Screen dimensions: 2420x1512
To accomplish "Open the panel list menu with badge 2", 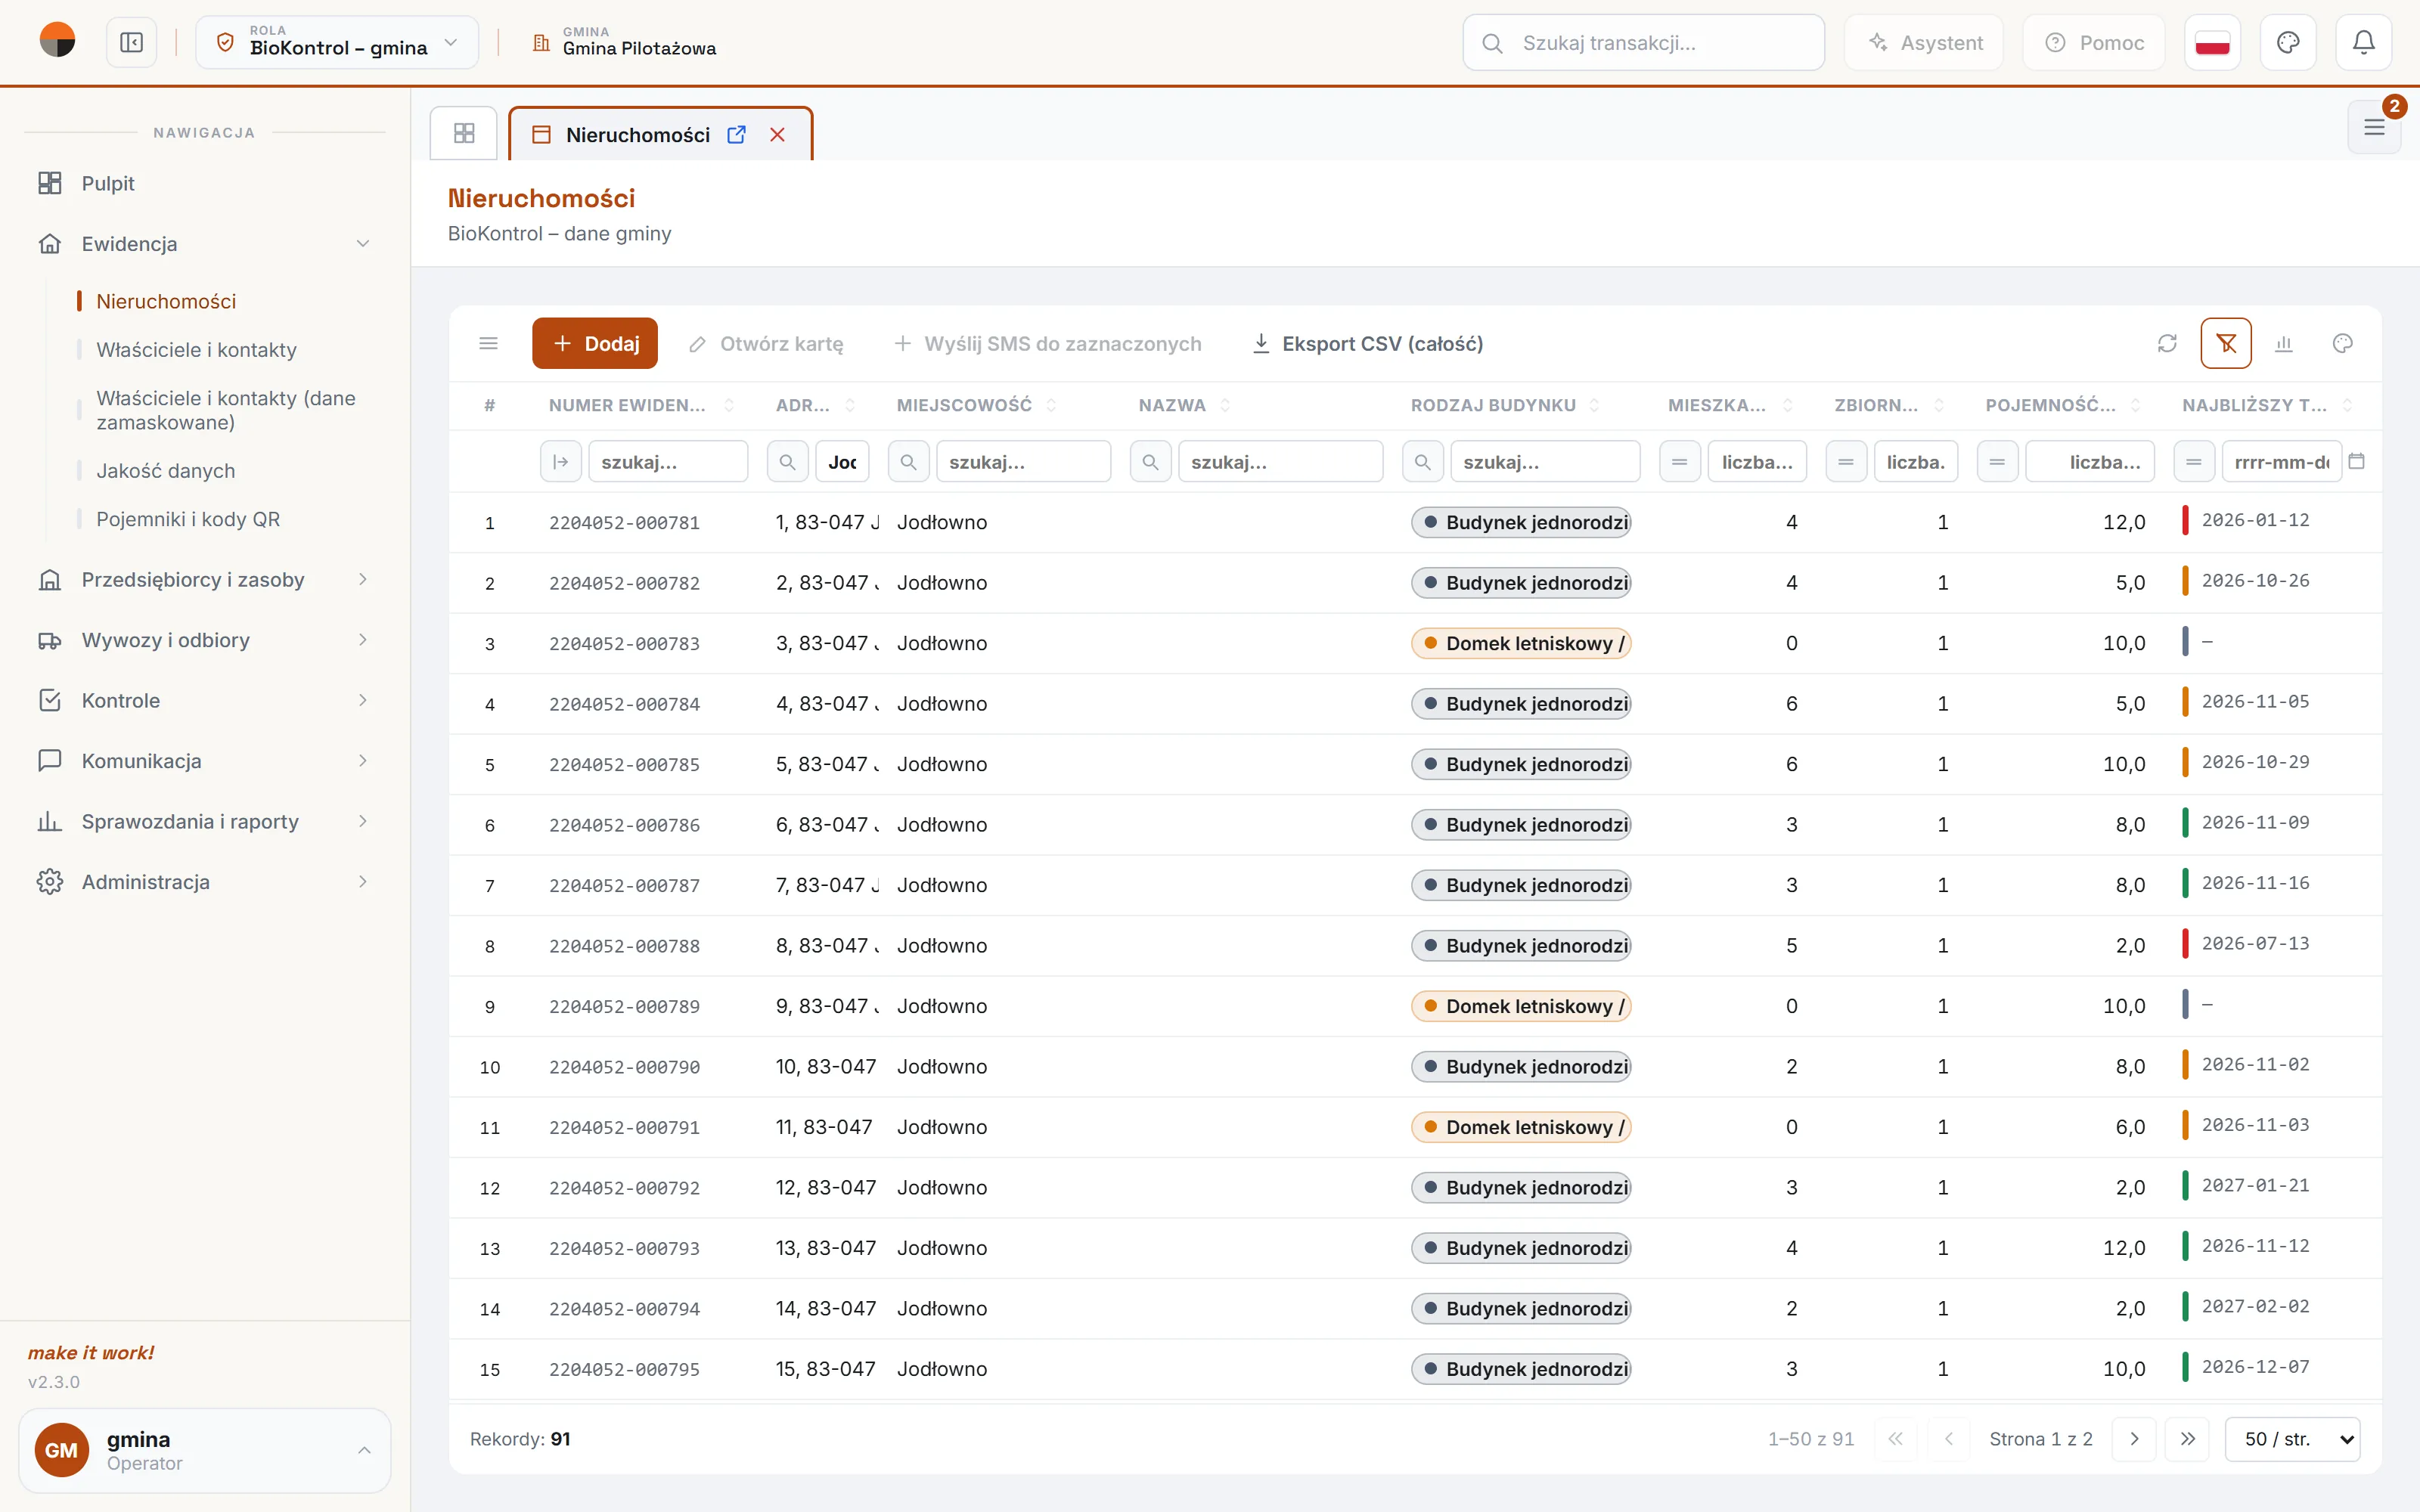I will pos(2374,127).
